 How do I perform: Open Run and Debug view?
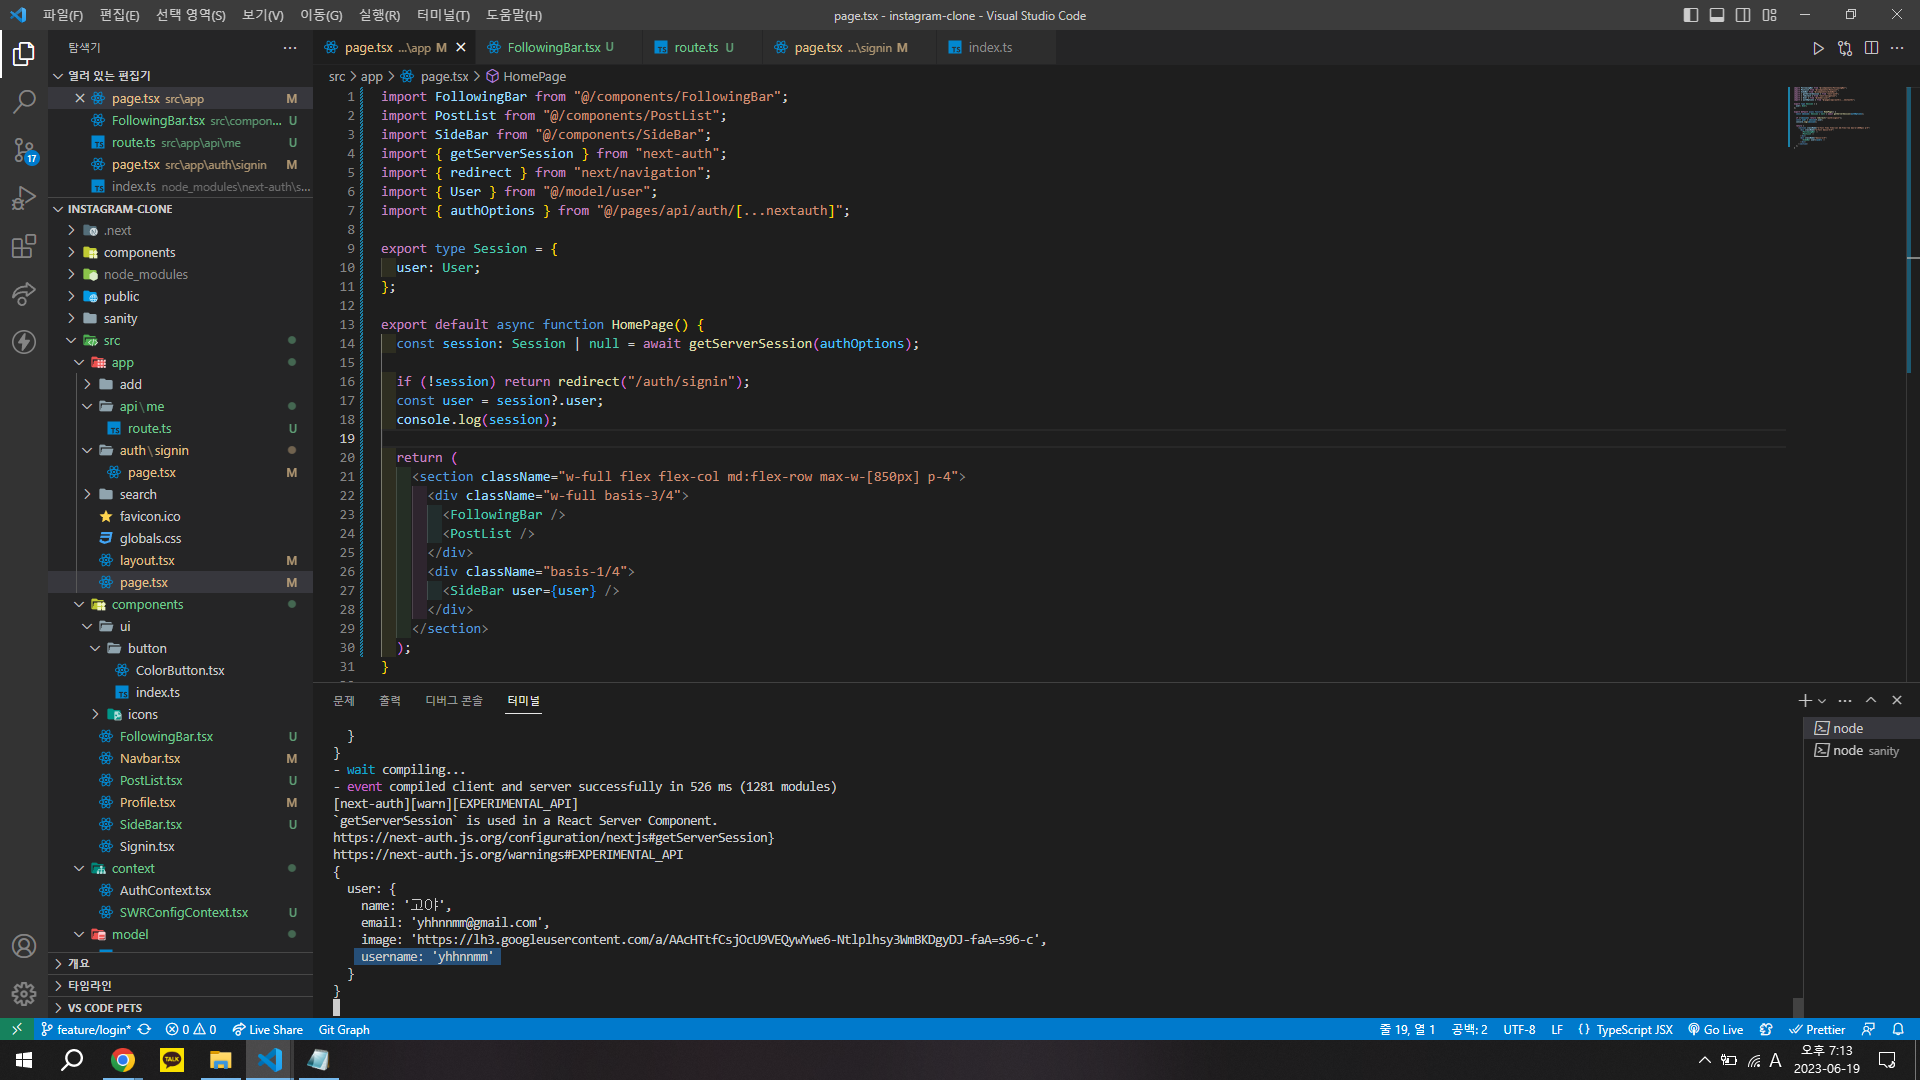click(x=24, y=198)
